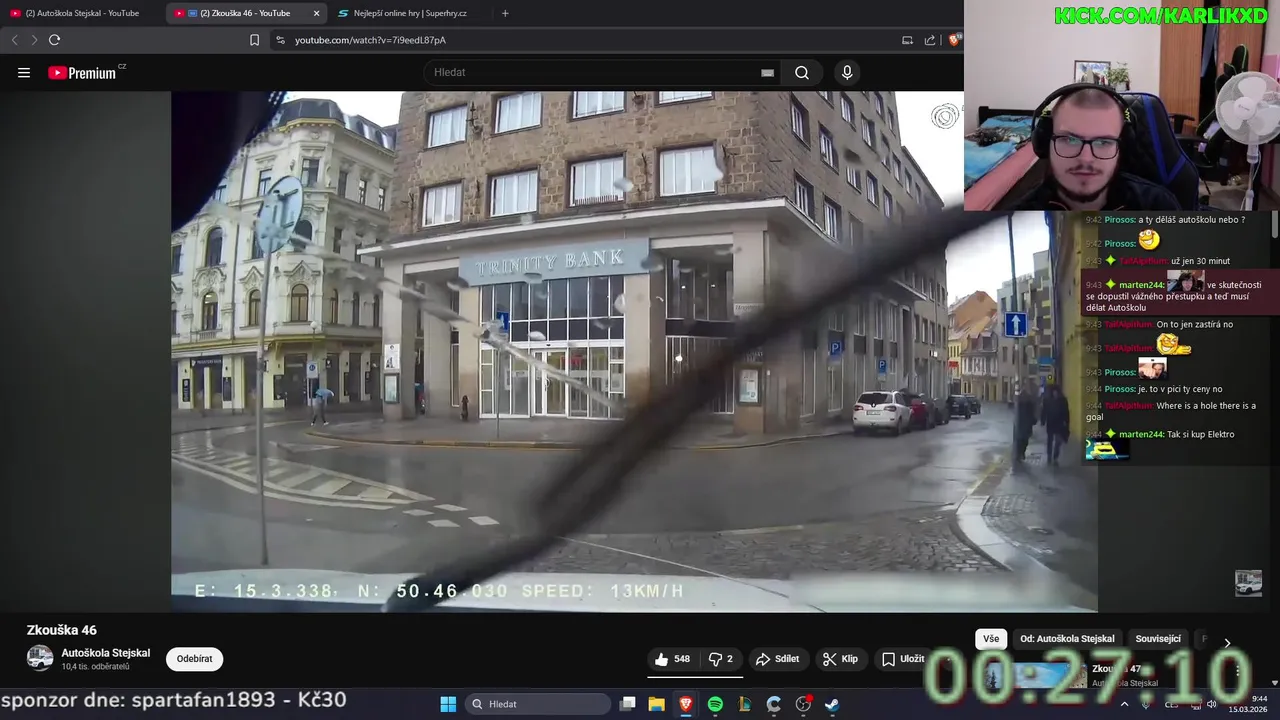Open the taskbar app with red notification dot
1280x720 pixels.
coord(803,704)
